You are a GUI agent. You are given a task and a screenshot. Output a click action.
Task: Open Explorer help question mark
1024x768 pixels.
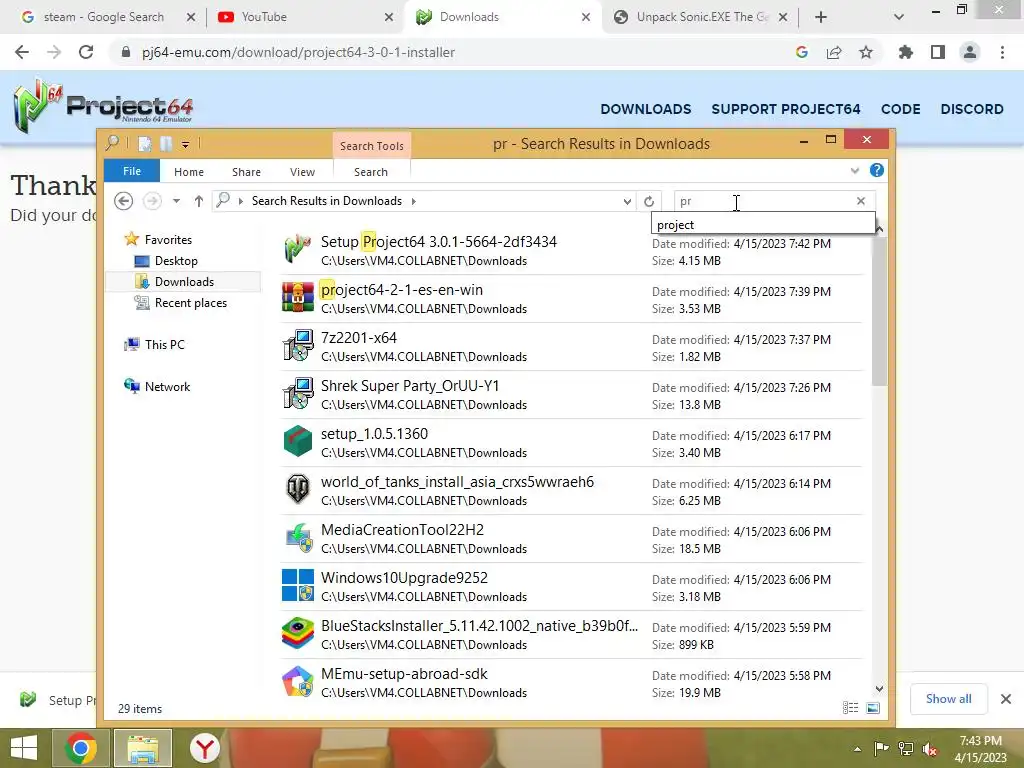pyautogui.click(x=876, y=170)
